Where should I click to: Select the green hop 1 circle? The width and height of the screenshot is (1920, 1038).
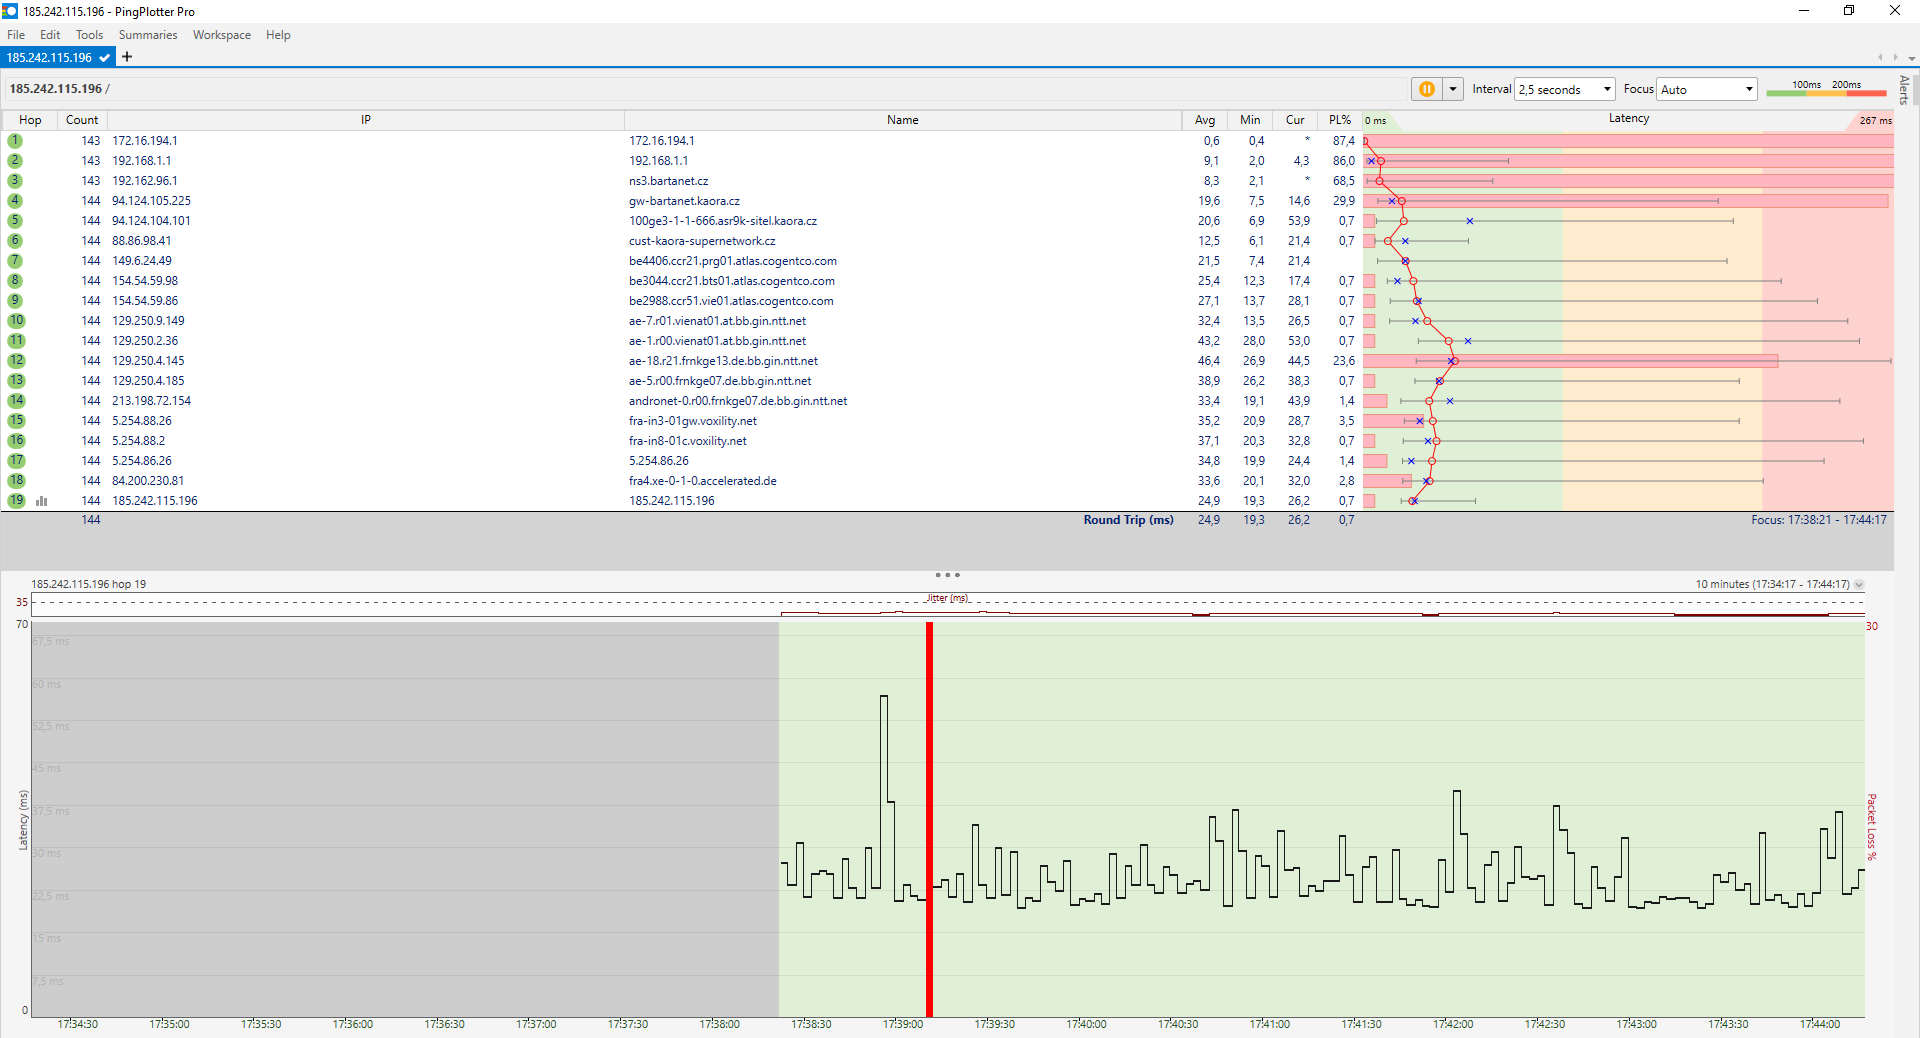point(15,141)
